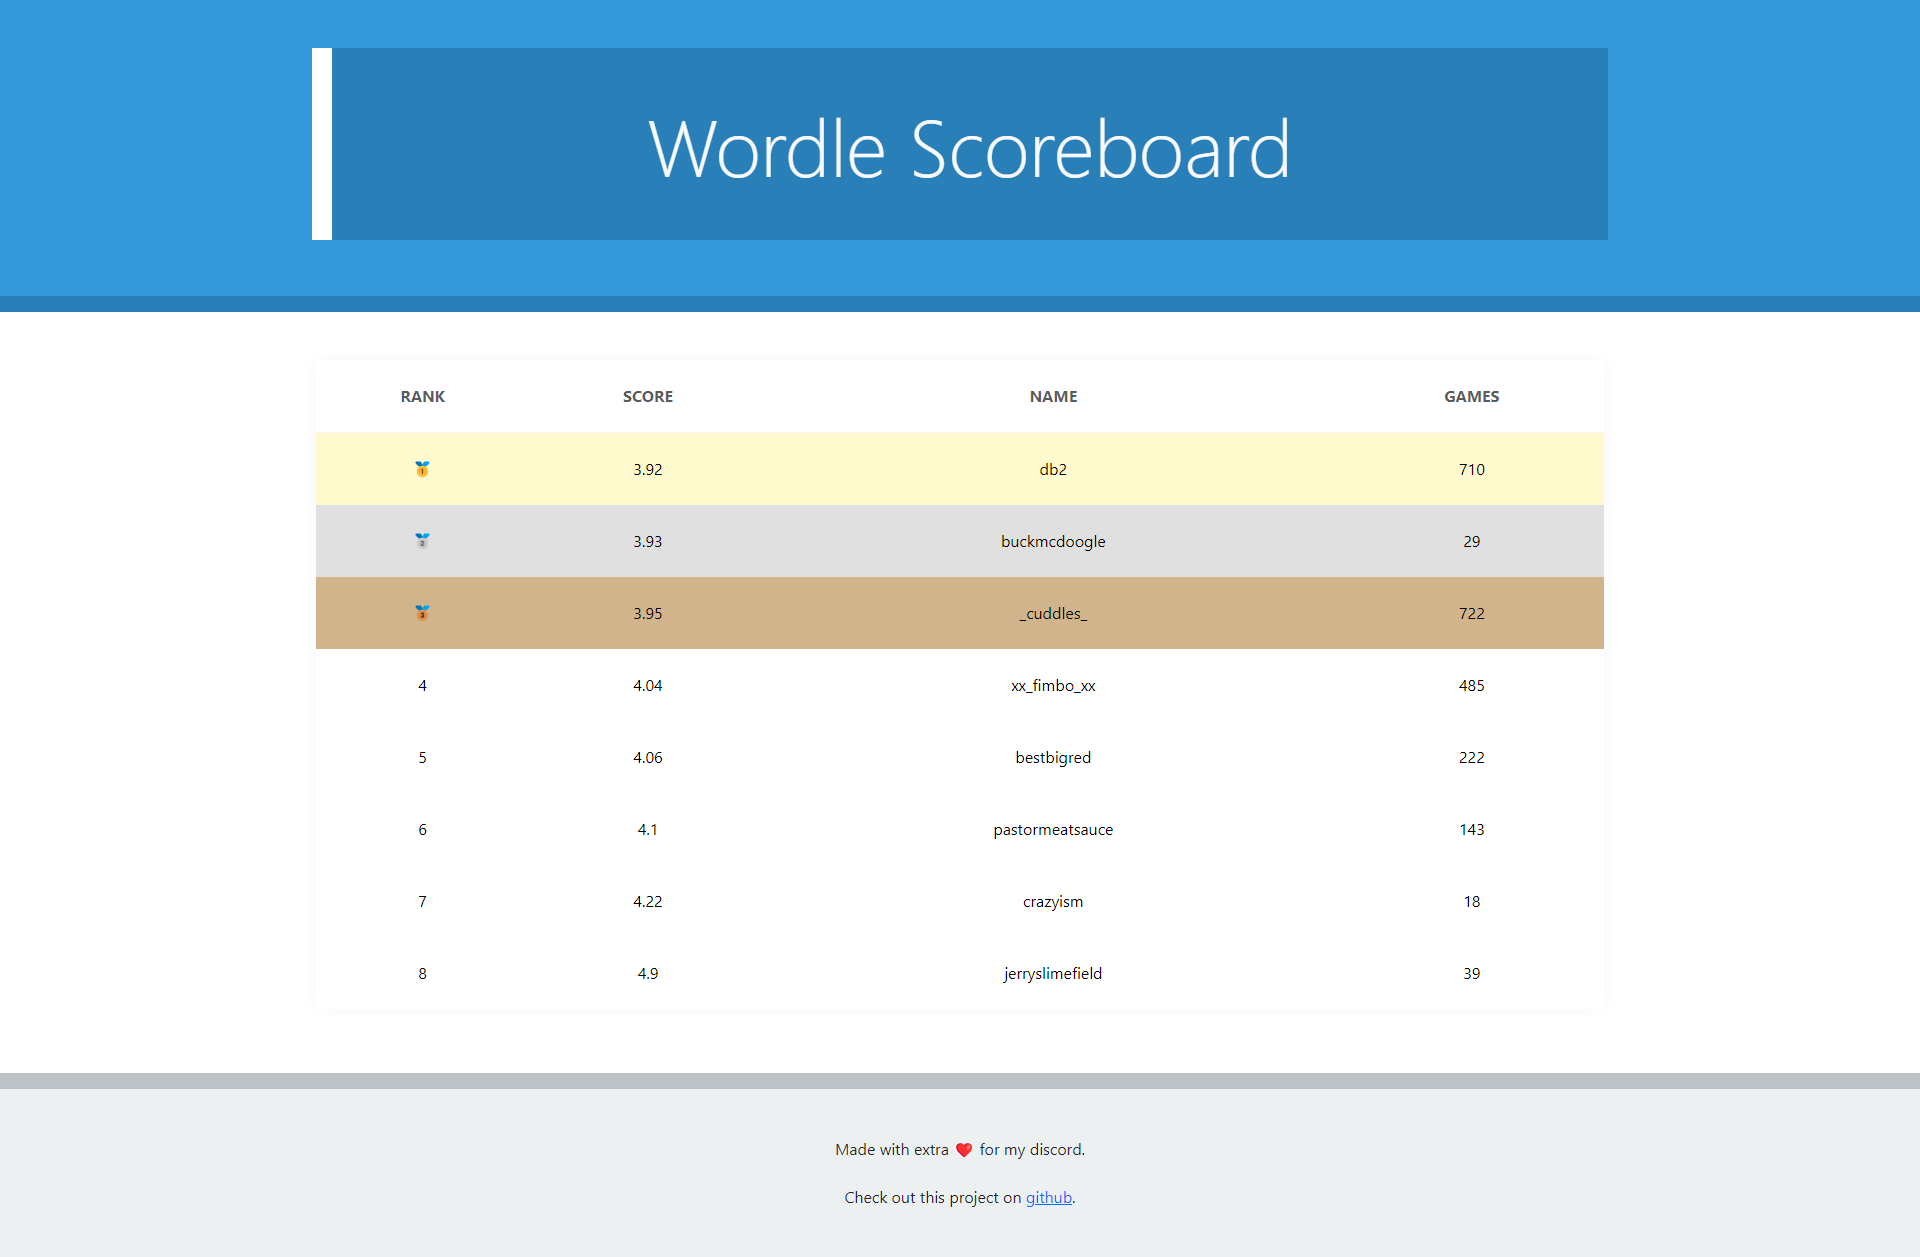
Task: Click the 722 games count cell
Action: tap(1471, 613)
